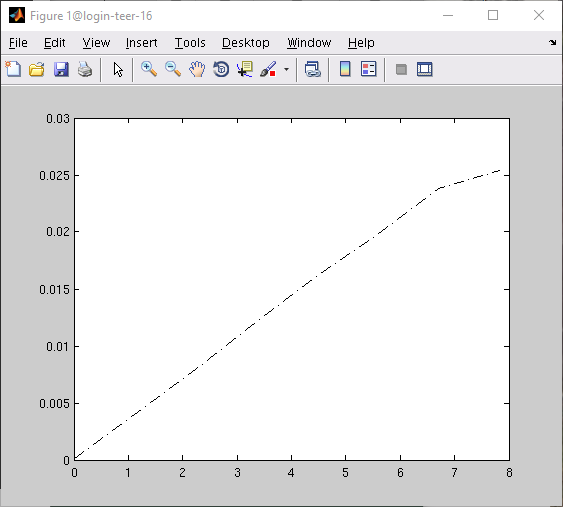Save the figure with the floppy disk icon
The image size is (563, 507).
pyautogui.click(x=61, y=69)
